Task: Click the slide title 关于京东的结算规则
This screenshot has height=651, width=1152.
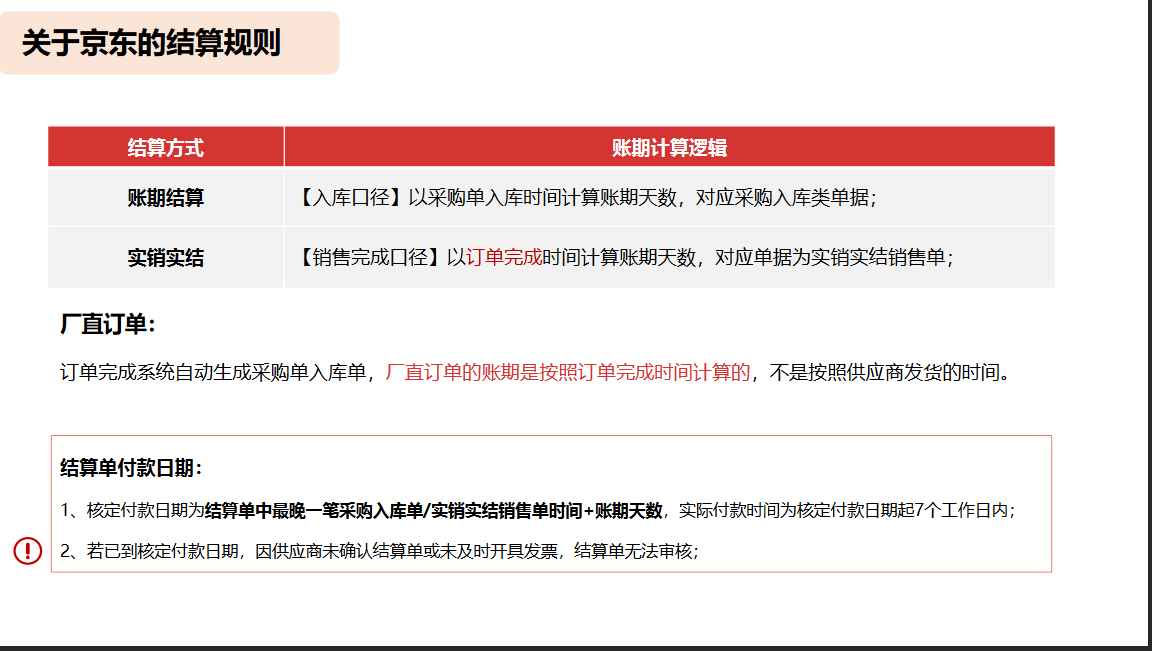Action: 151,43
